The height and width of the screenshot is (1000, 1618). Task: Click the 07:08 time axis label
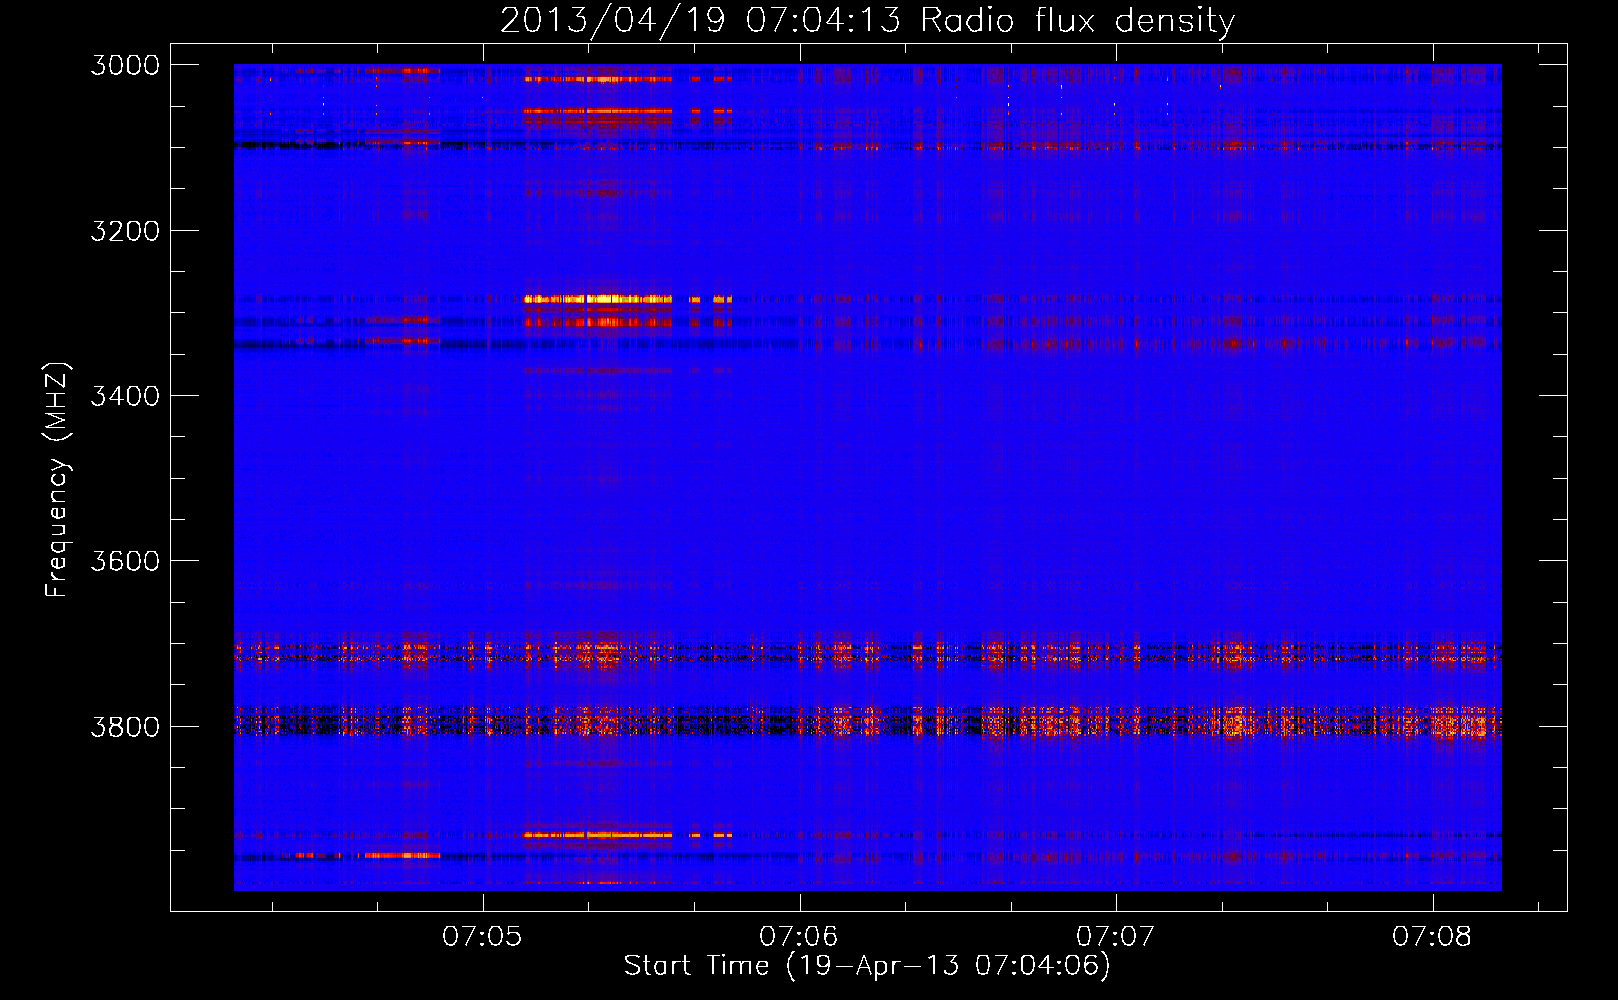(1432, 937)
